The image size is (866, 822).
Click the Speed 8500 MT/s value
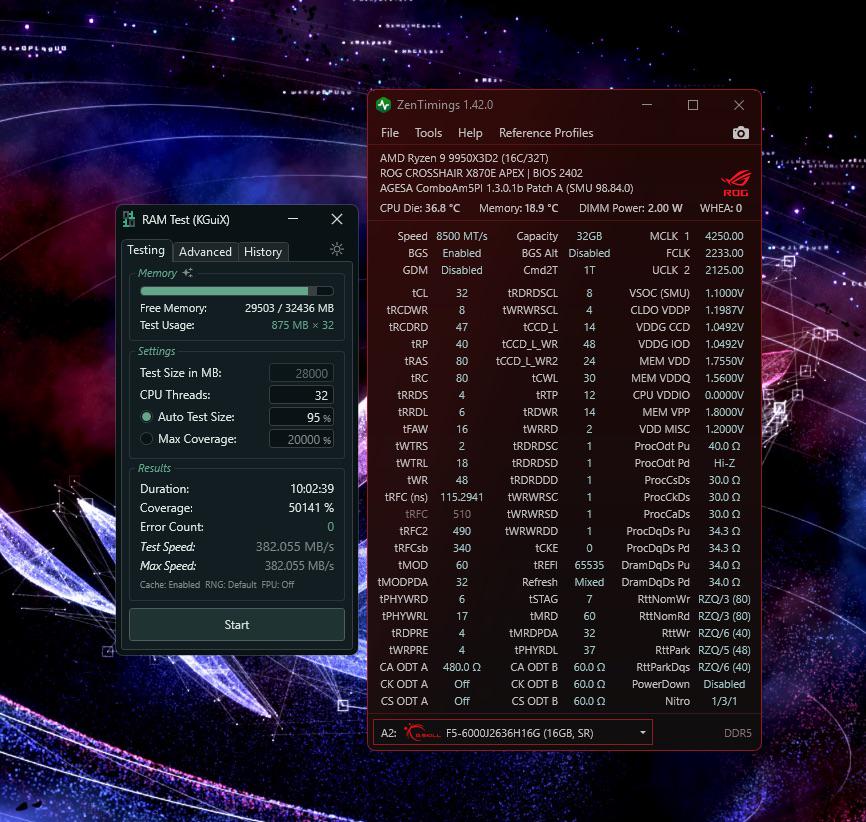pos(462,236)
